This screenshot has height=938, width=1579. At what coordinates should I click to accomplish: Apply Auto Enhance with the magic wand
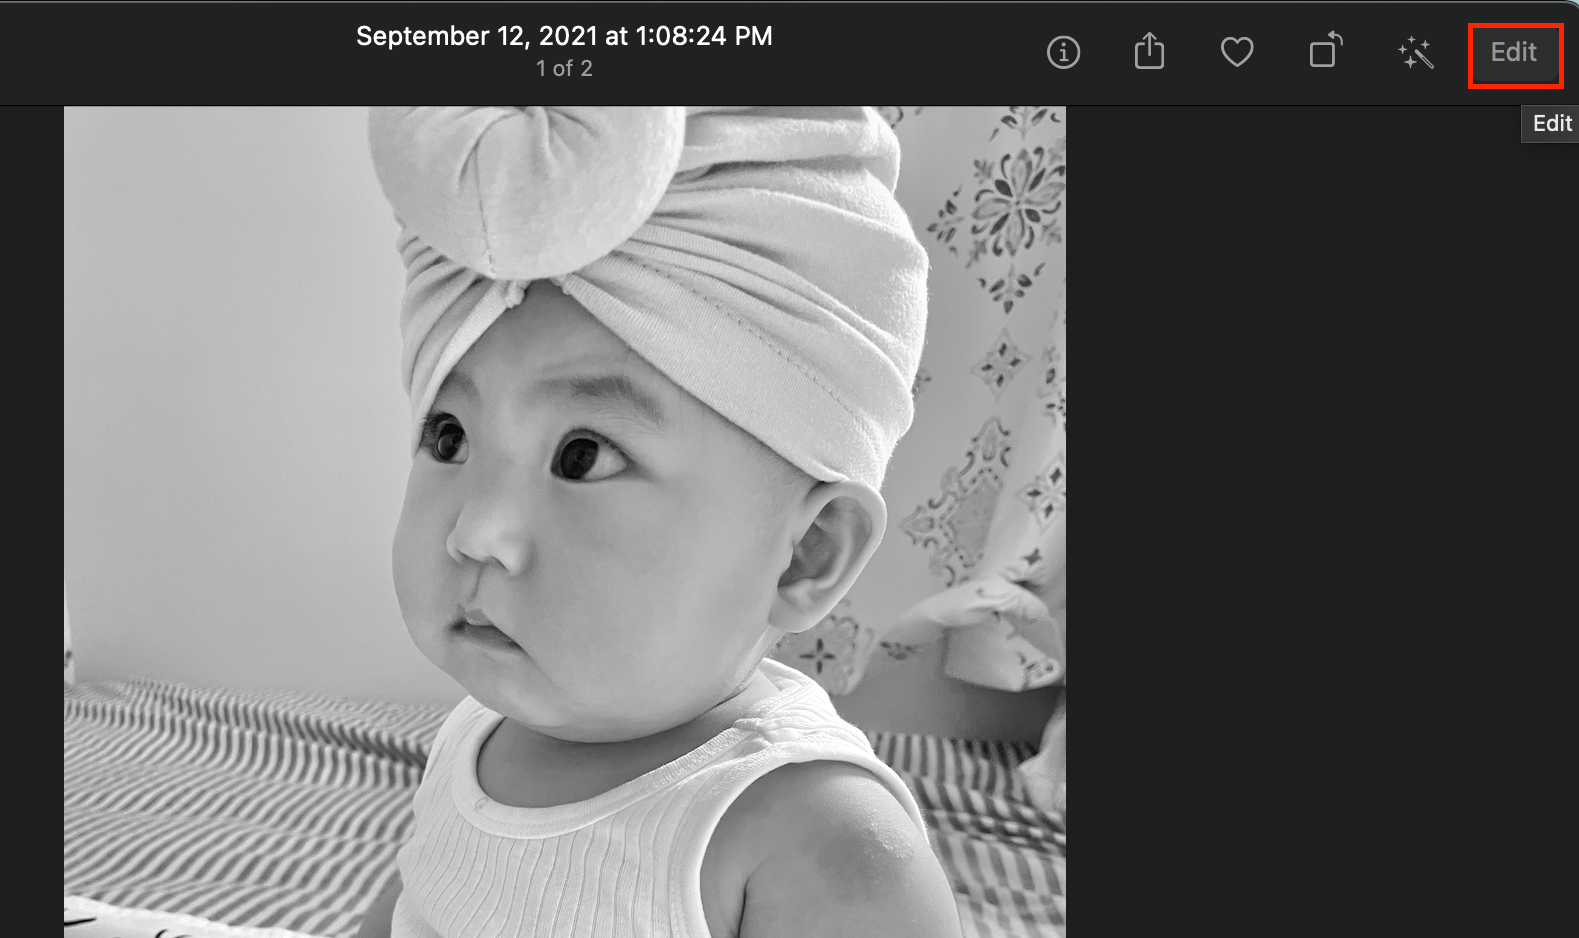click(x=1415, y=53)
